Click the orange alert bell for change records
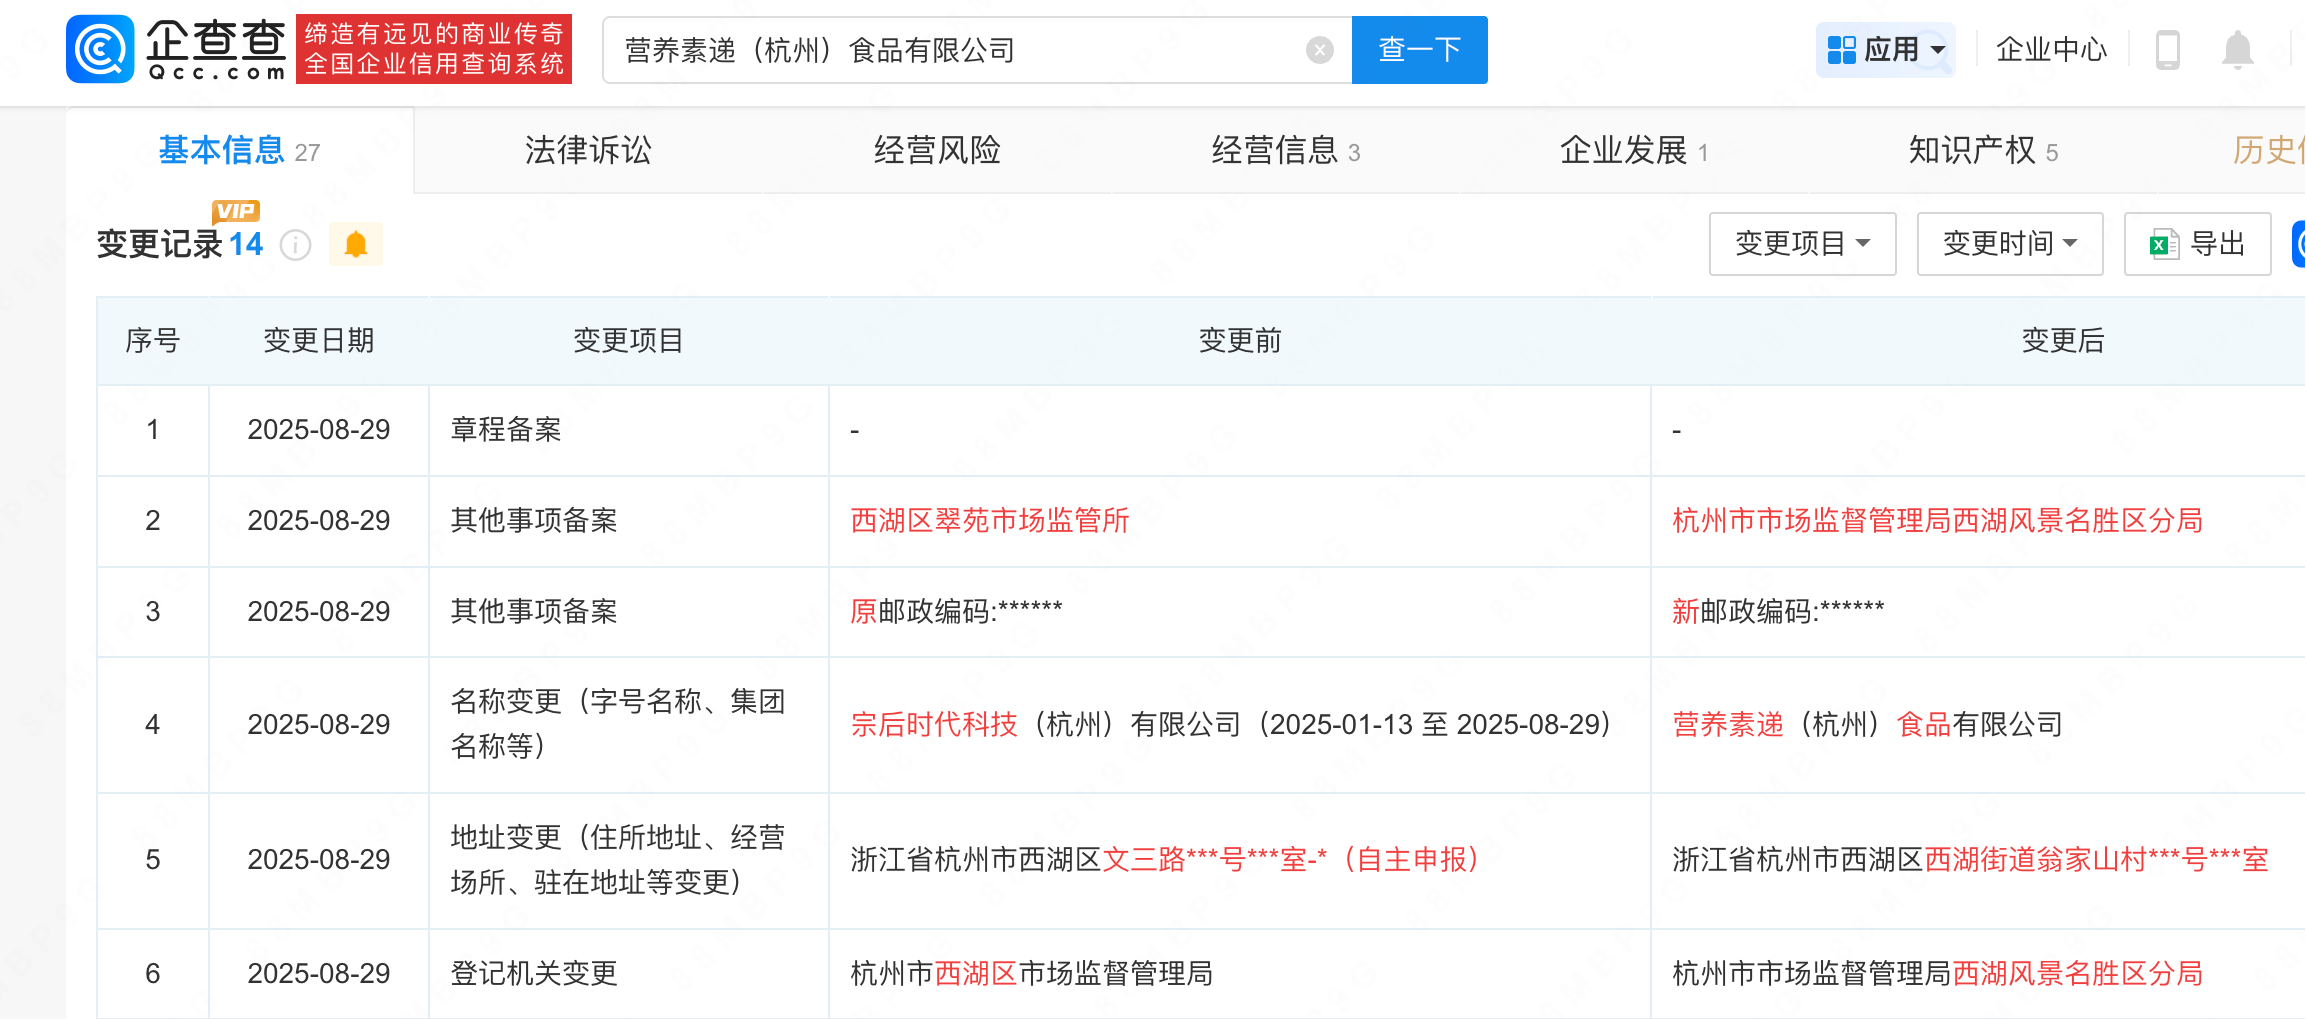The image size is (2306, 1020). tap(356, 245)
